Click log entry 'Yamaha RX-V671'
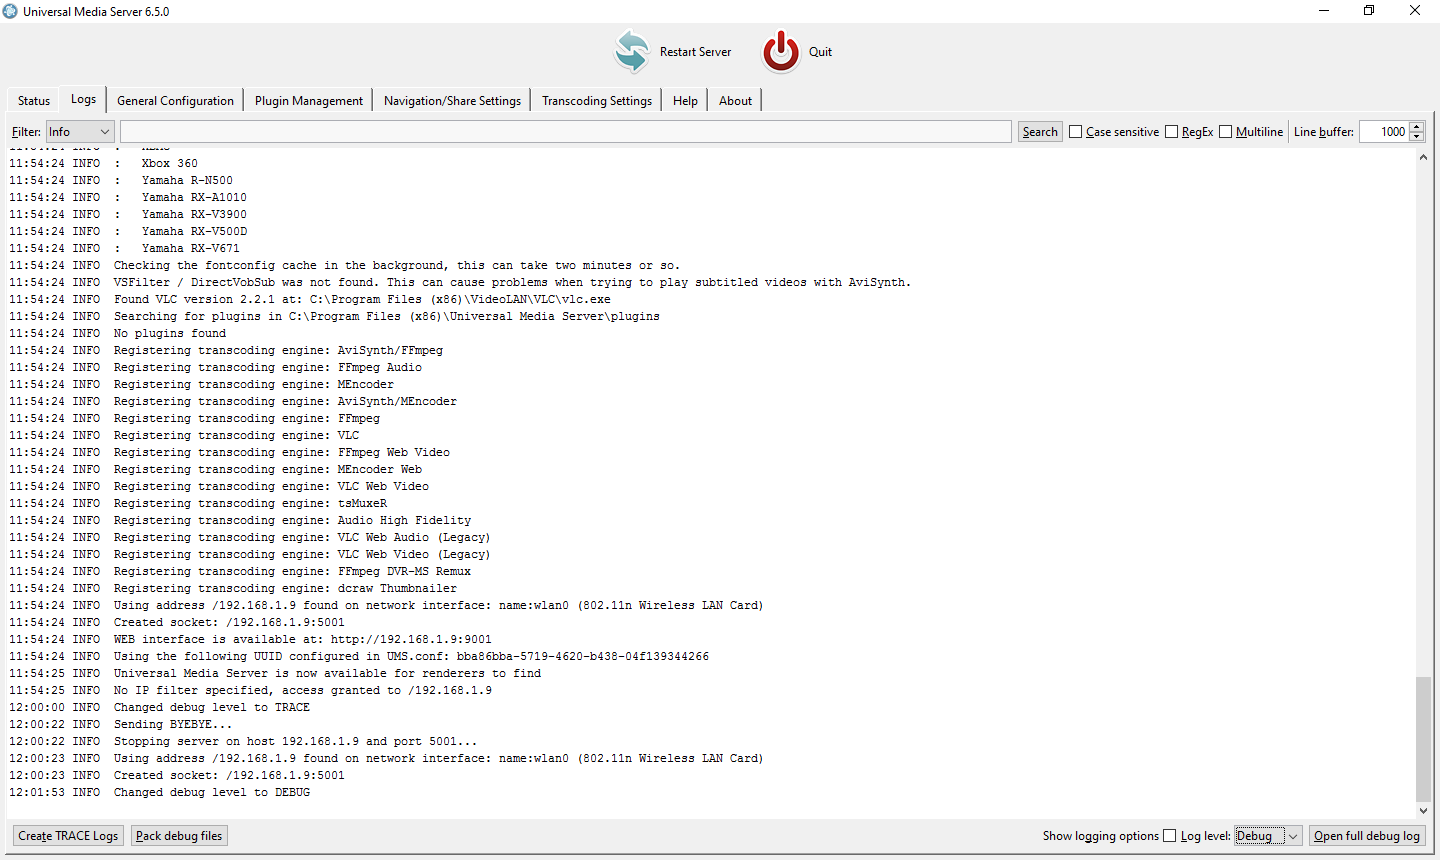This screenshot has height=860, width=1440. click(x=191, y=248)
